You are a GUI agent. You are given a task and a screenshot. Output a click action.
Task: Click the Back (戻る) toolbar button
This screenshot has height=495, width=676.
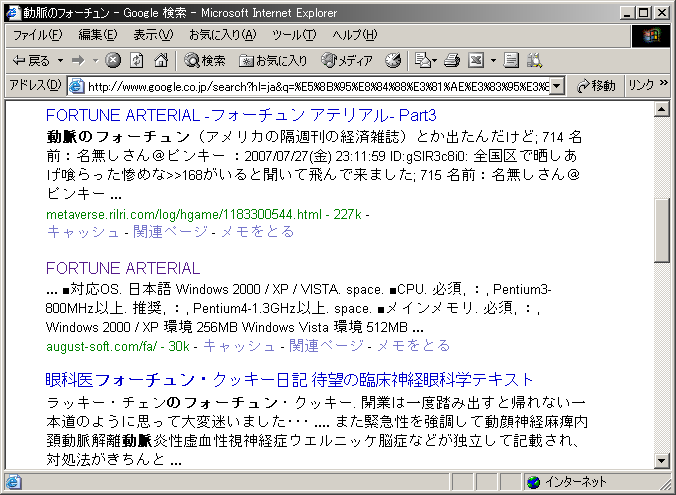(x=31, y=60)
